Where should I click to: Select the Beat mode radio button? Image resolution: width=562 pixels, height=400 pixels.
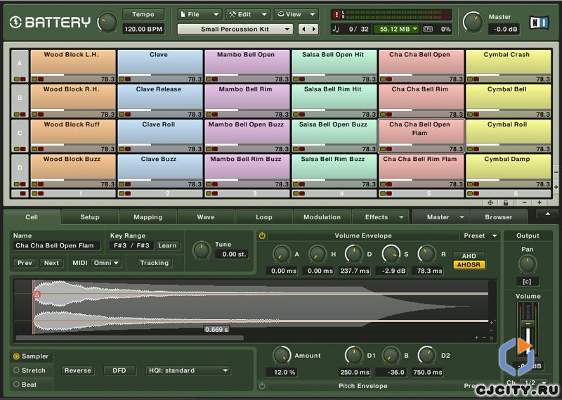click(x=16, y=384)
